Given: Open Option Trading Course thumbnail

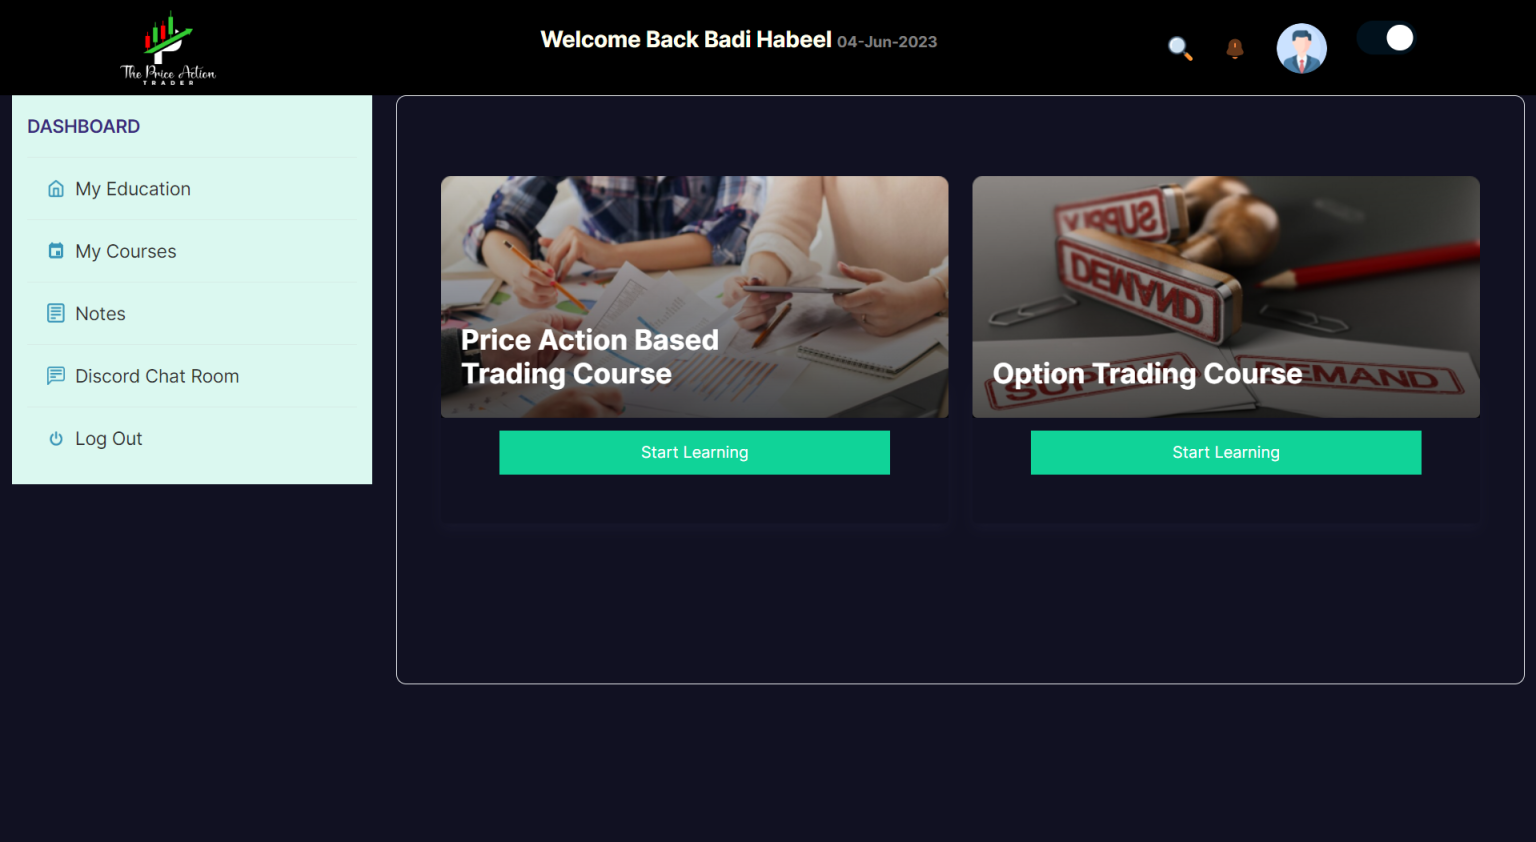Looking at the screenshot, I should (x=1226, y=297).
